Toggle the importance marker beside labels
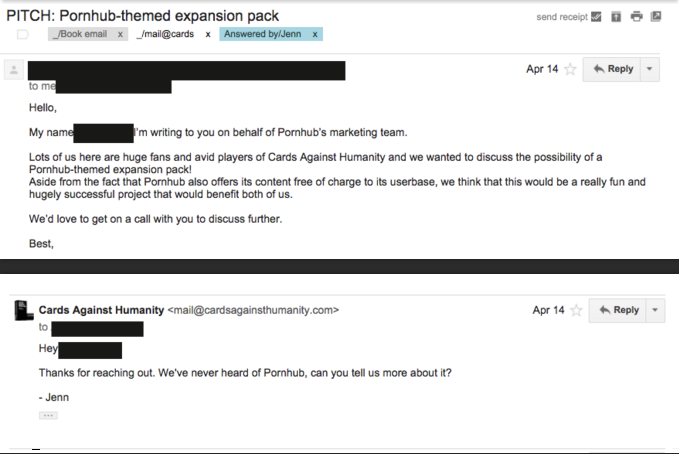This screenshot has height=454, width=679. point(23,34)
